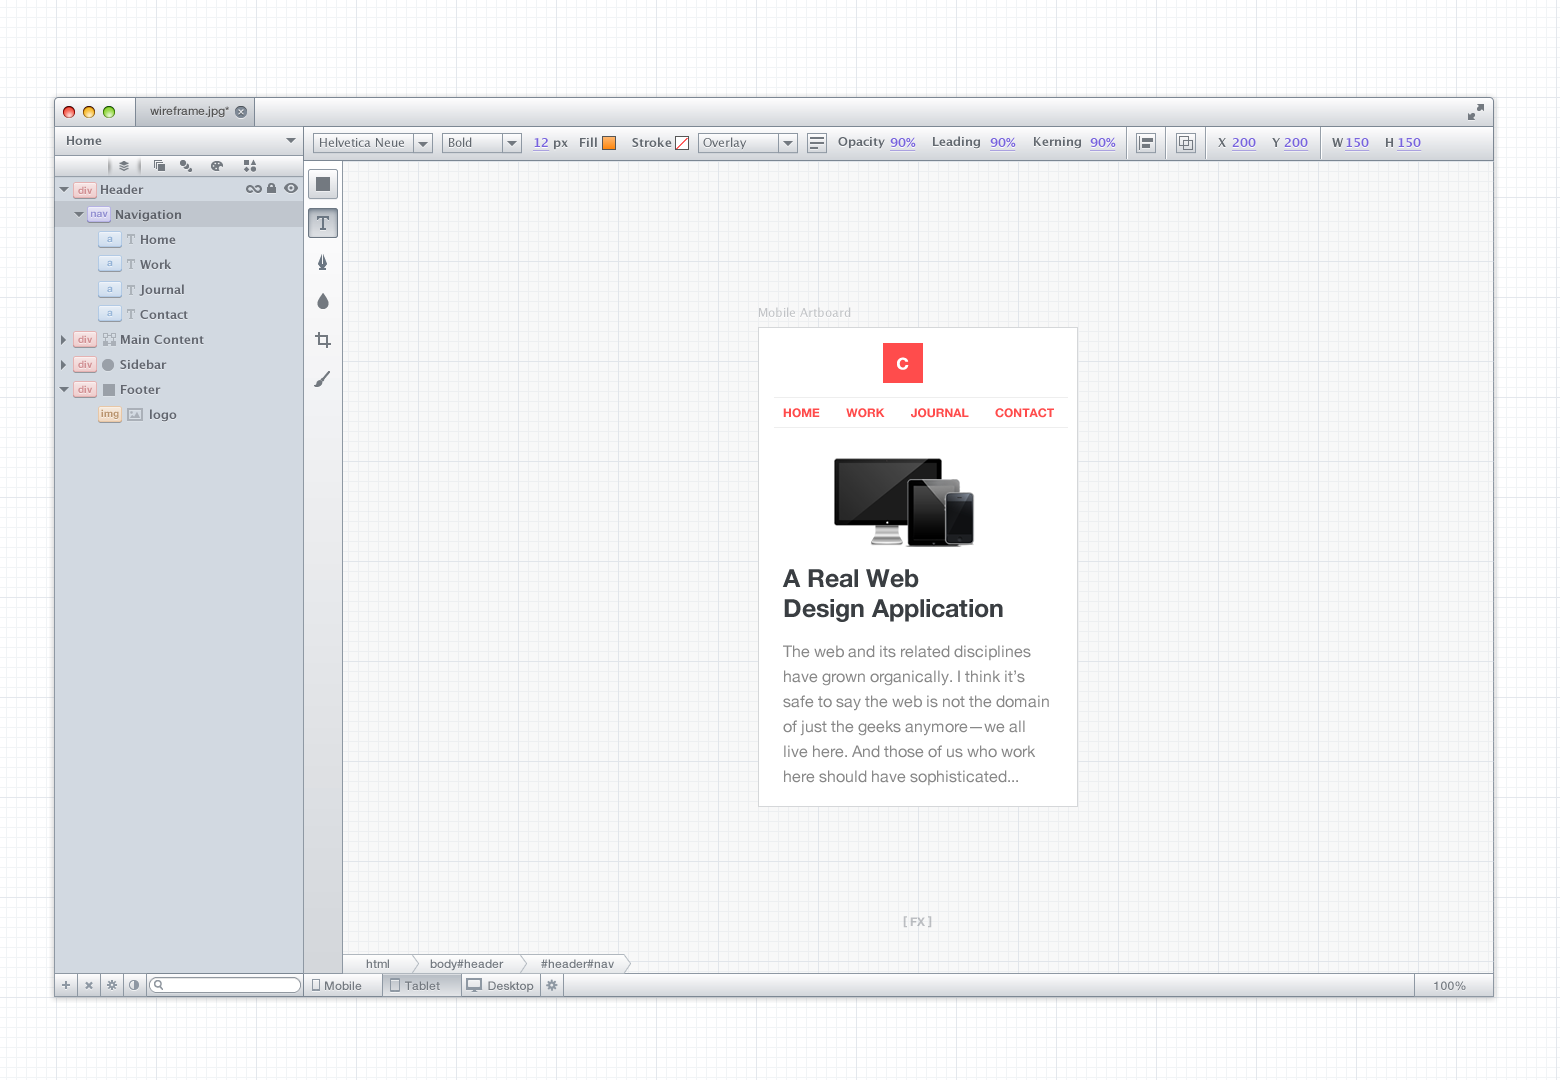This screenshot has width=1560, height=1080.
Task: Switch to the Tablet breakpoint tab
Action: coord(422,985)
